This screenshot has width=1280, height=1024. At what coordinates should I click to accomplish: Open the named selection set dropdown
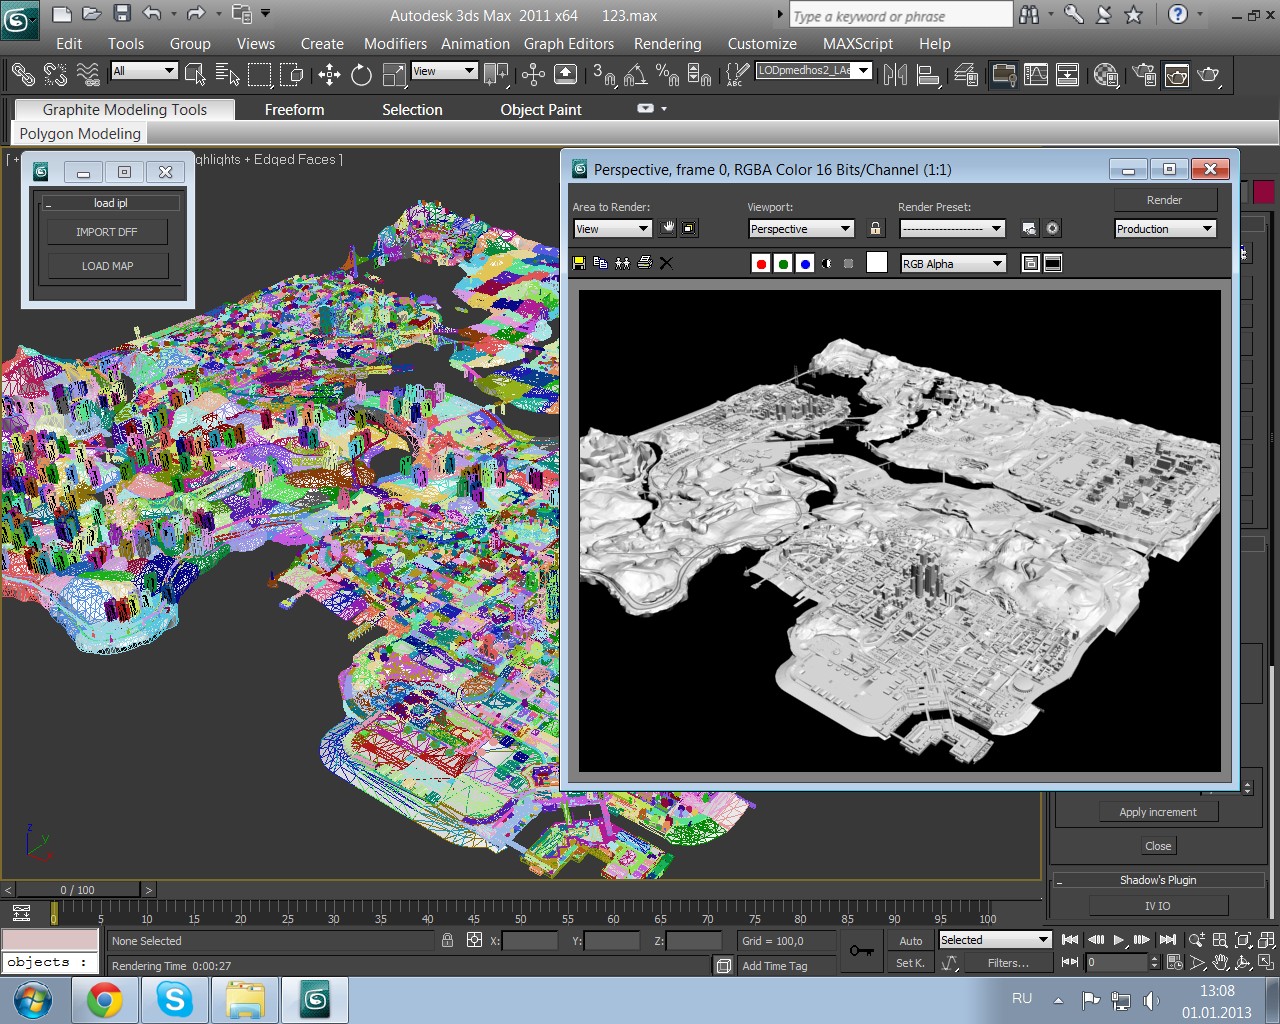coord(813,70)
